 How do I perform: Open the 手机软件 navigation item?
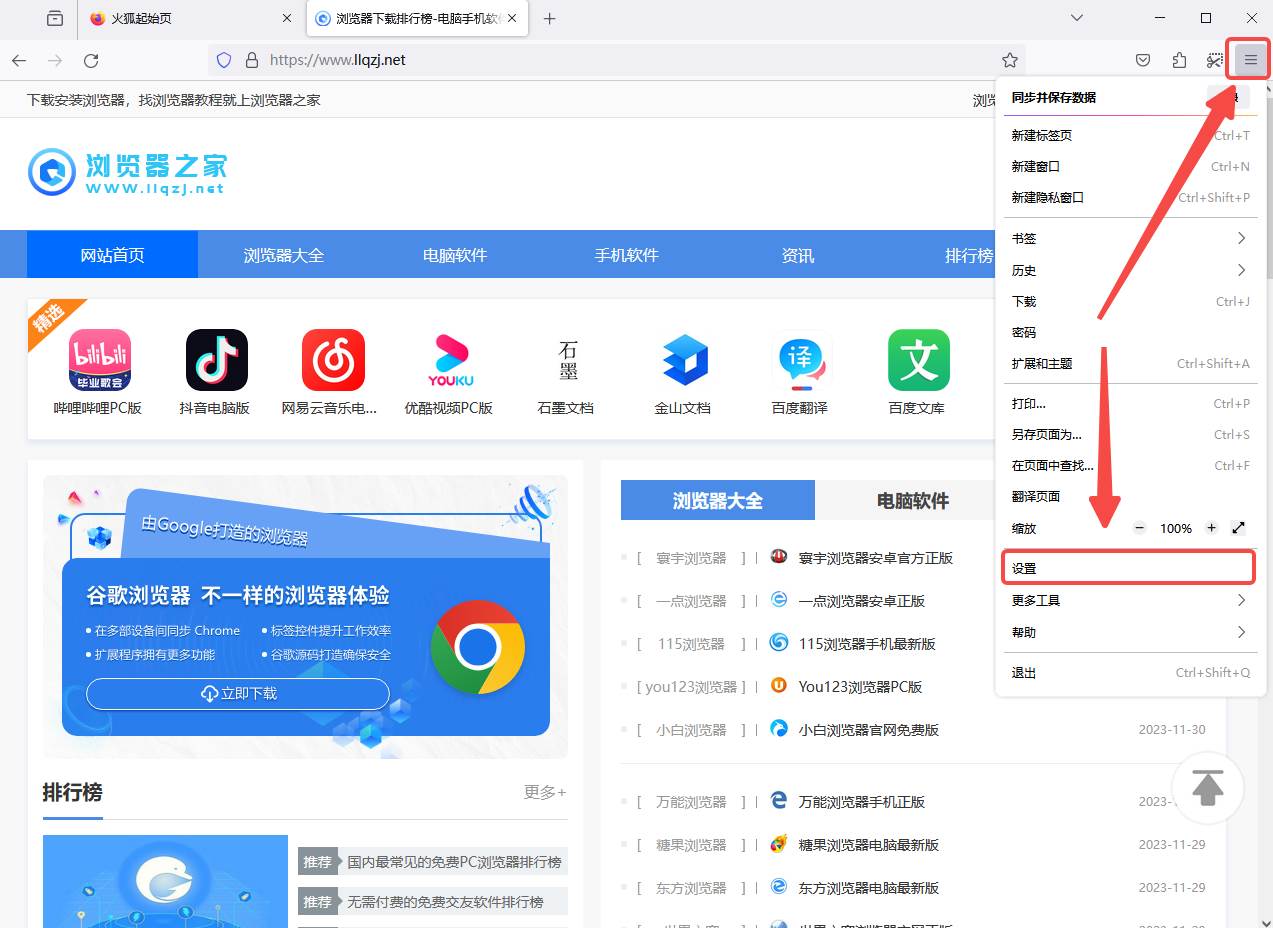pos(627,255)
